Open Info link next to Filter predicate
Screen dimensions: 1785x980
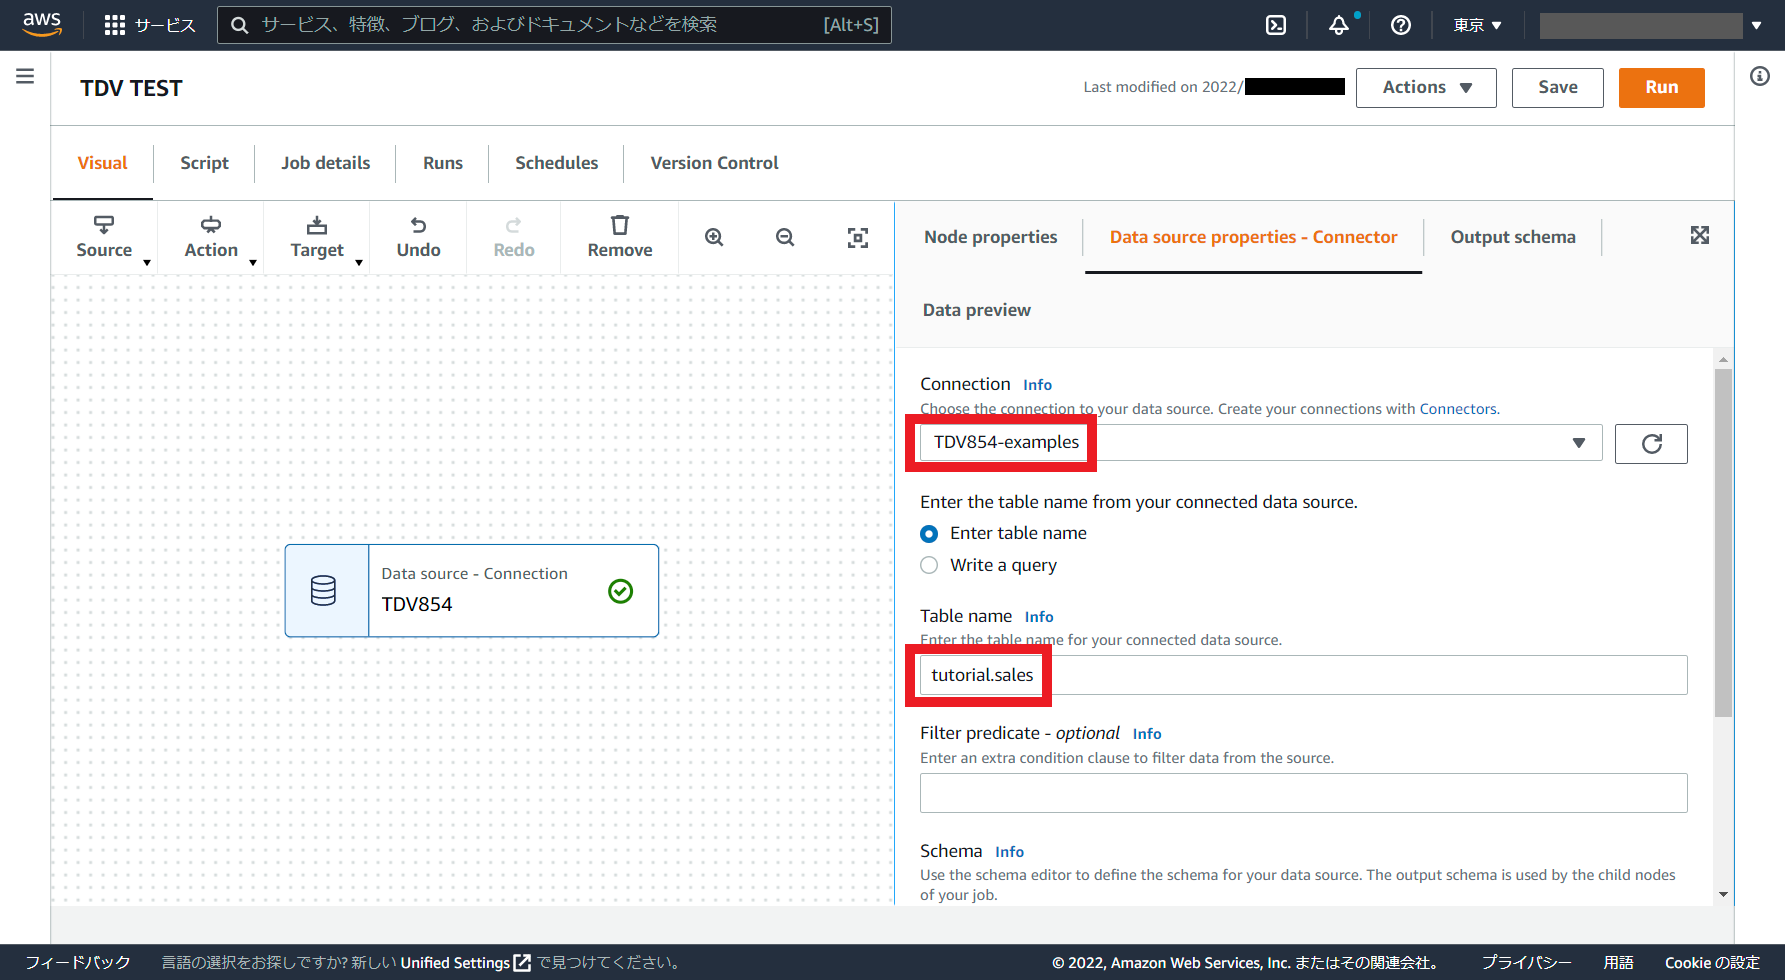pos(1147,734)
